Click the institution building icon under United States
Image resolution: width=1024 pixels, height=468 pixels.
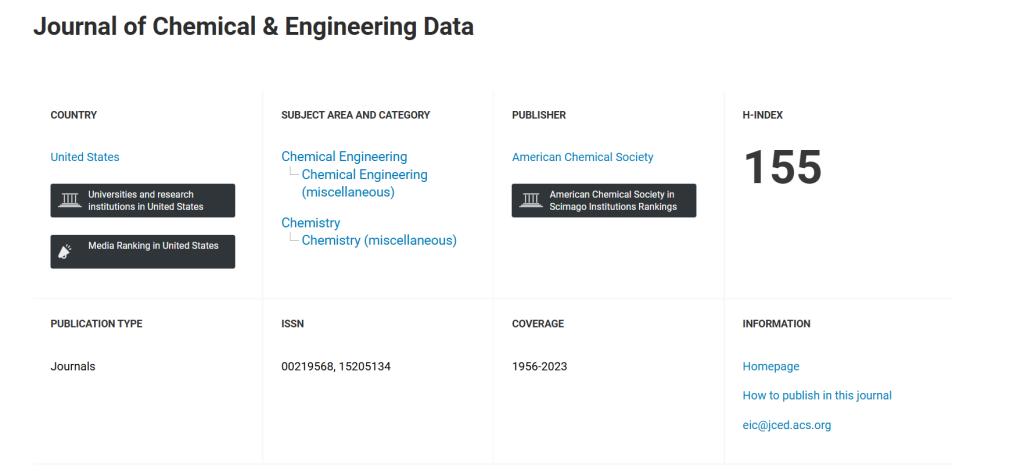[x=69, y=200]
